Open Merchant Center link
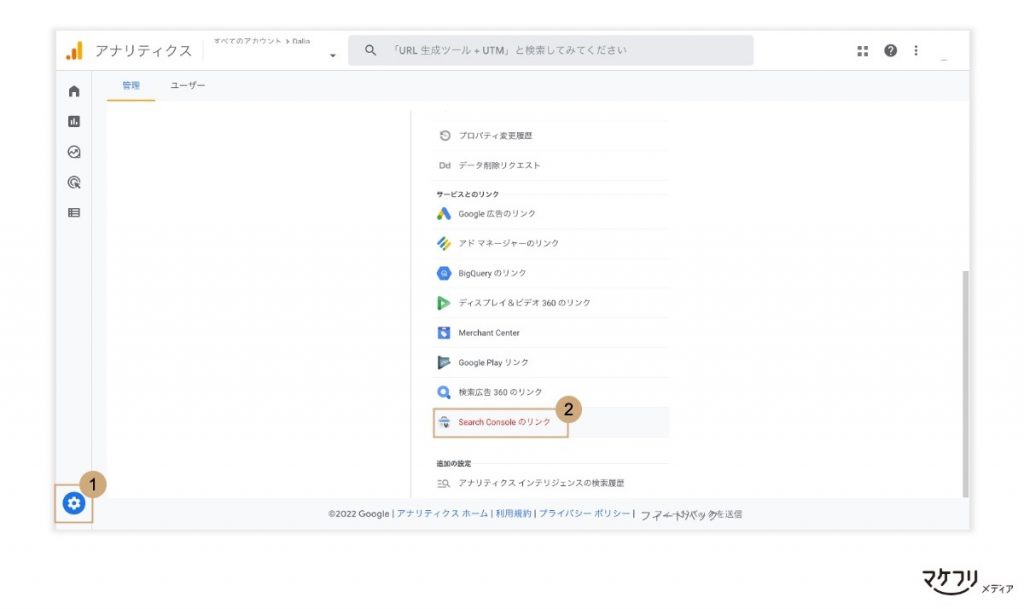 [x=488, y=333]
